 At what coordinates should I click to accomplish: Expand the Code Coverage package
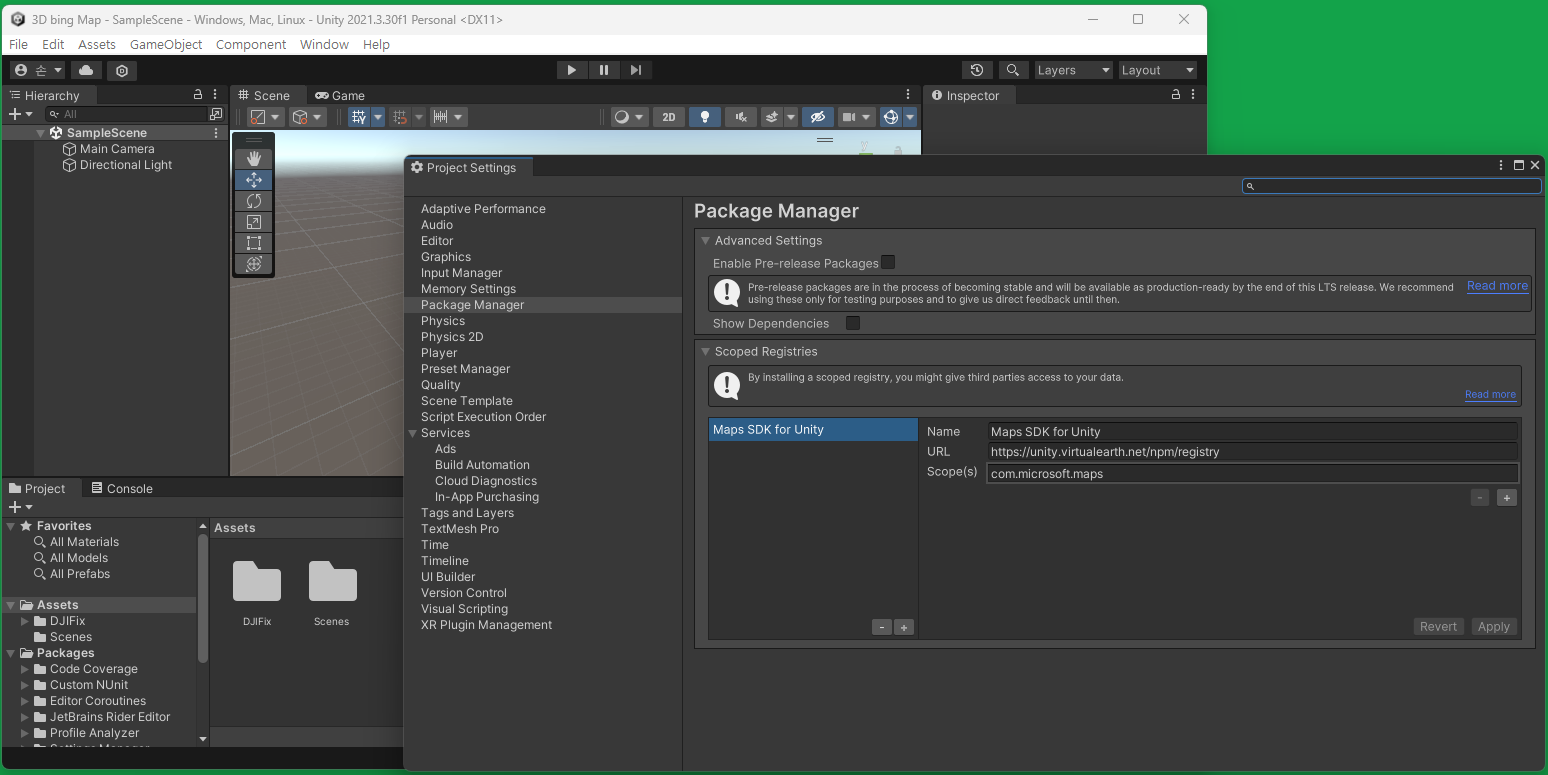point(26,669)
